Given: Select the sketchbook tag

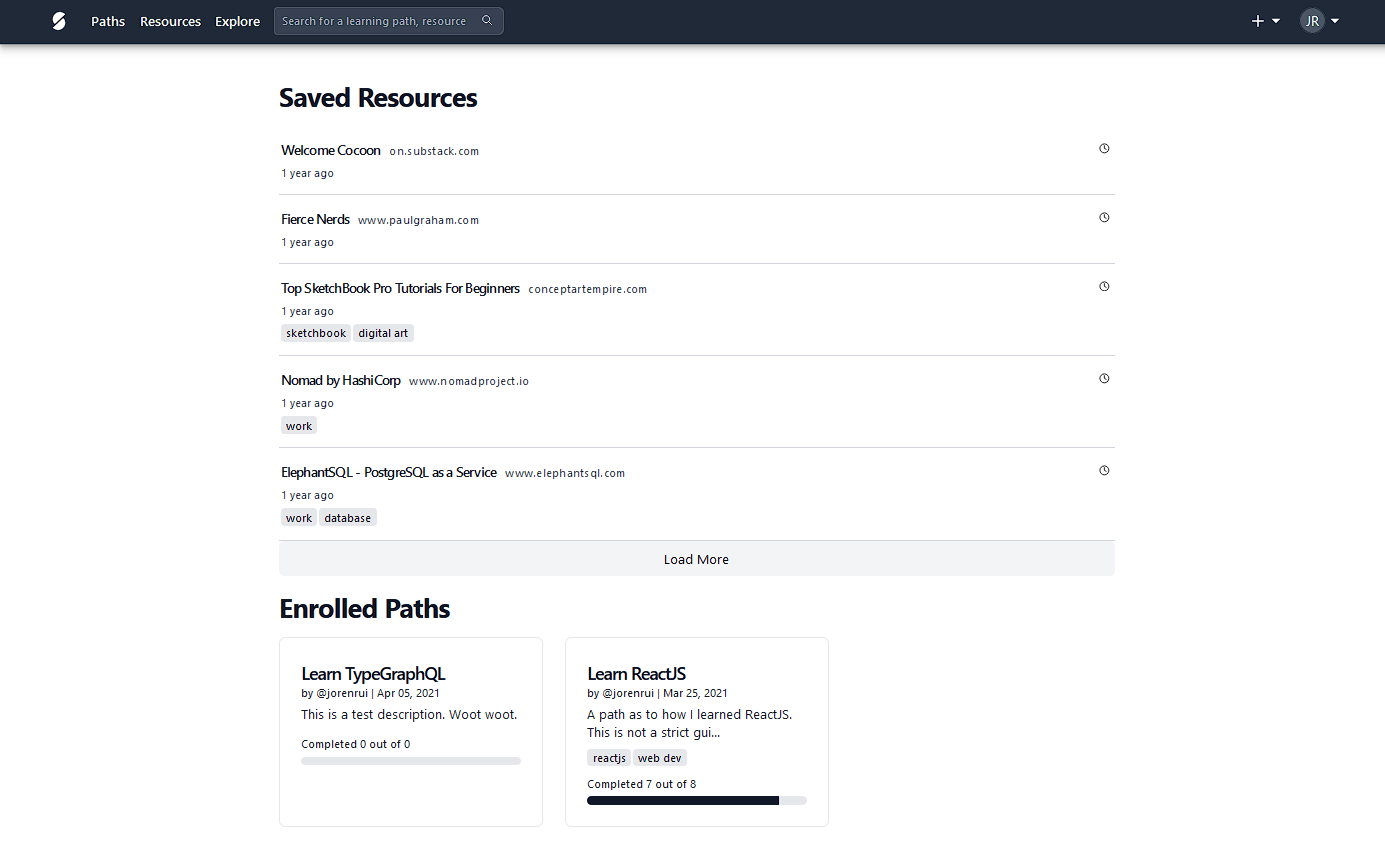Looking at the screenshot, I should (315, 333).
